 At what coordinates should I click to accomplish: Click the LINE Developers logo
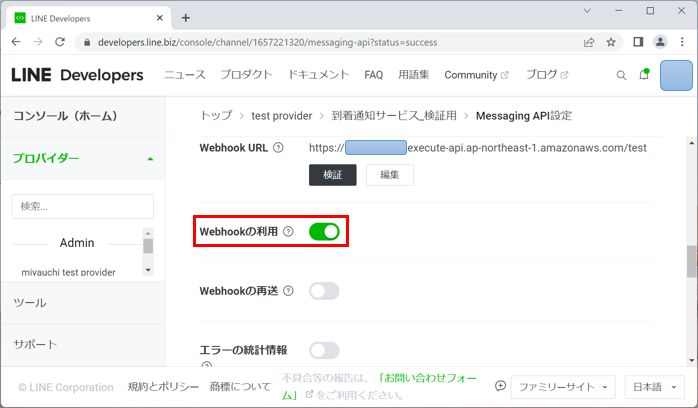pos(77,75)
